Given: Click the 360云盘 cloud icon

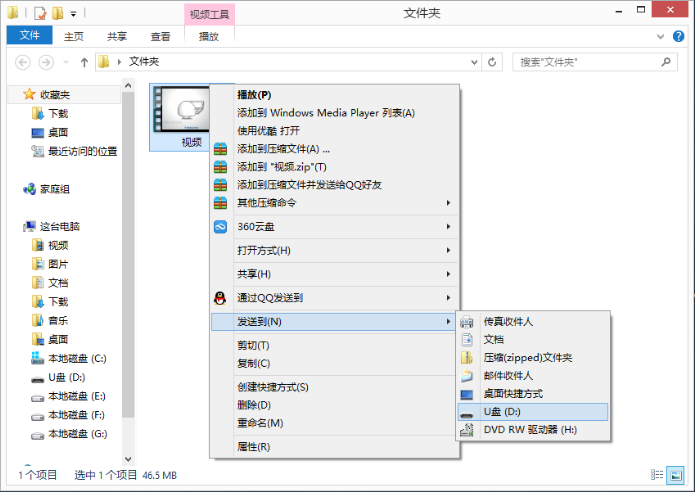Looking at the screenshot, I should pos(220,227).
